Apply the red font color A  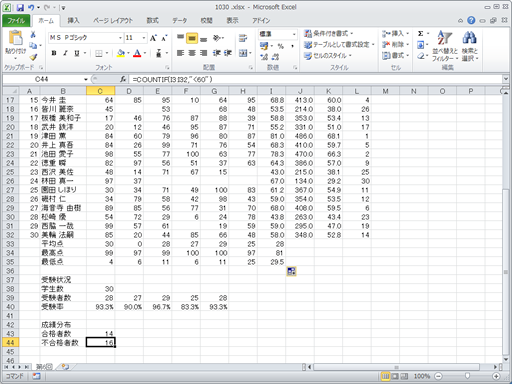tap(137, 53)
